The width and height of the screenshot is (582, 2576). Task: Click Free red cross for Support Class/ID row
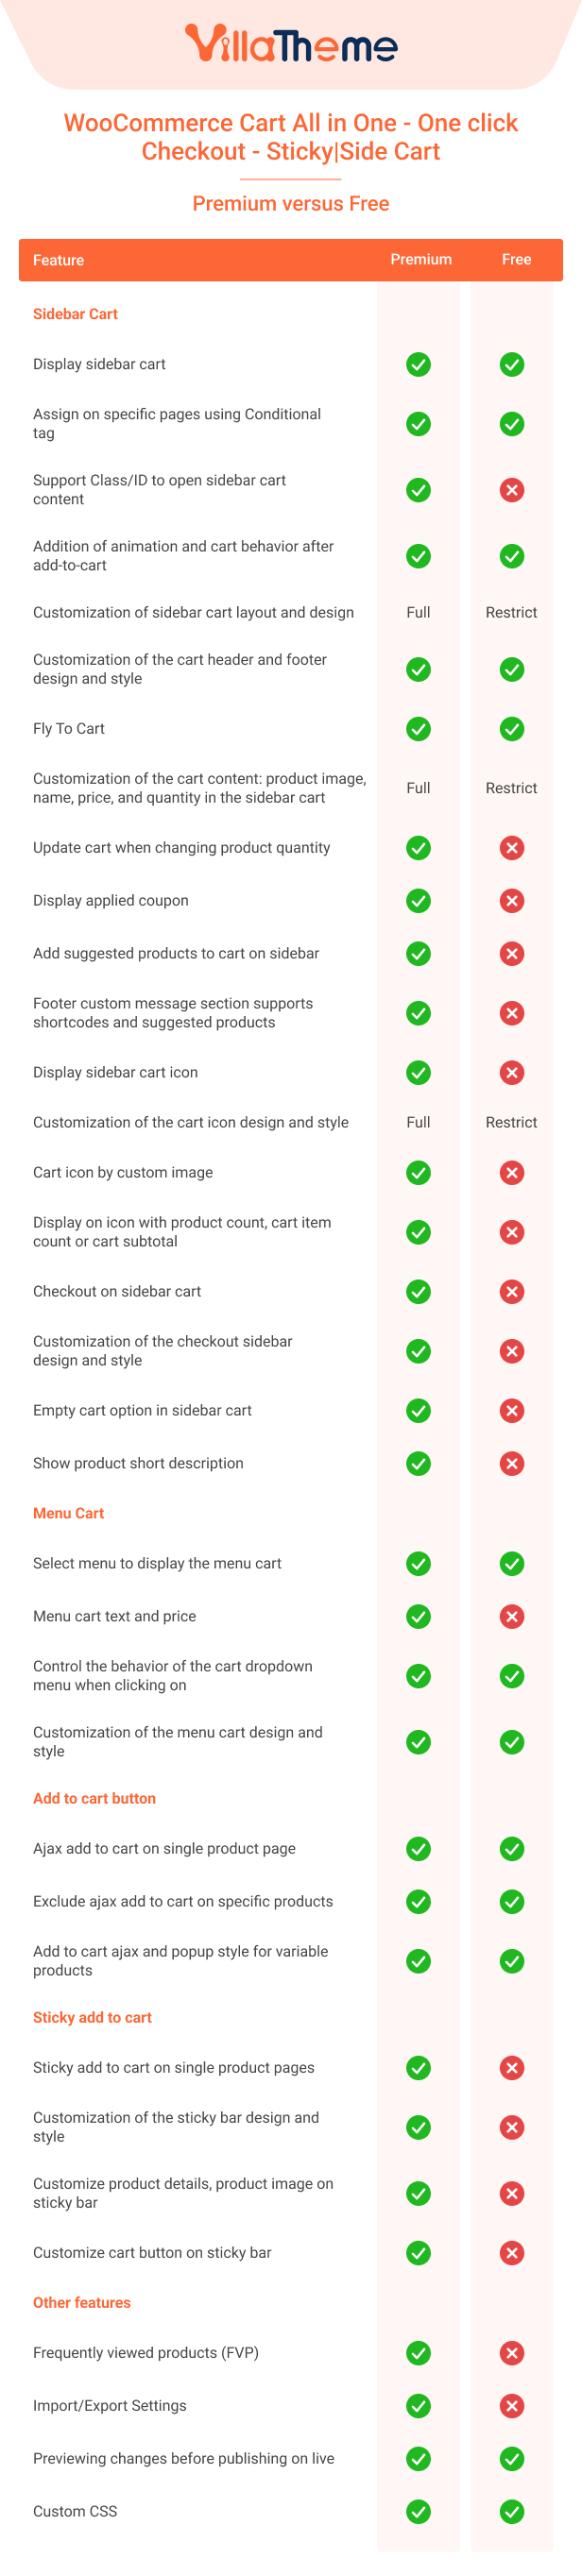(x=511, y=490)
